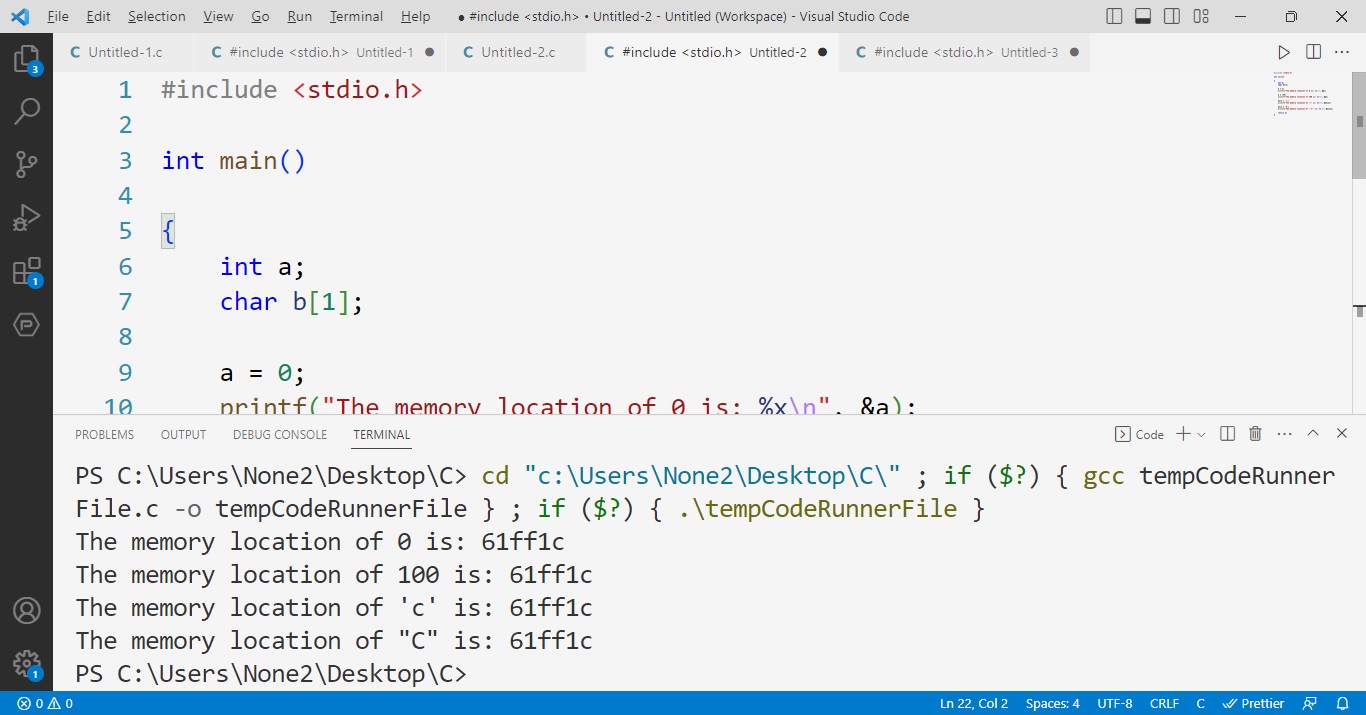Viewport: 1366px width, 715px height.
Task: Open the editor More Actions ellipsis
Action: tap(1342, 52)
